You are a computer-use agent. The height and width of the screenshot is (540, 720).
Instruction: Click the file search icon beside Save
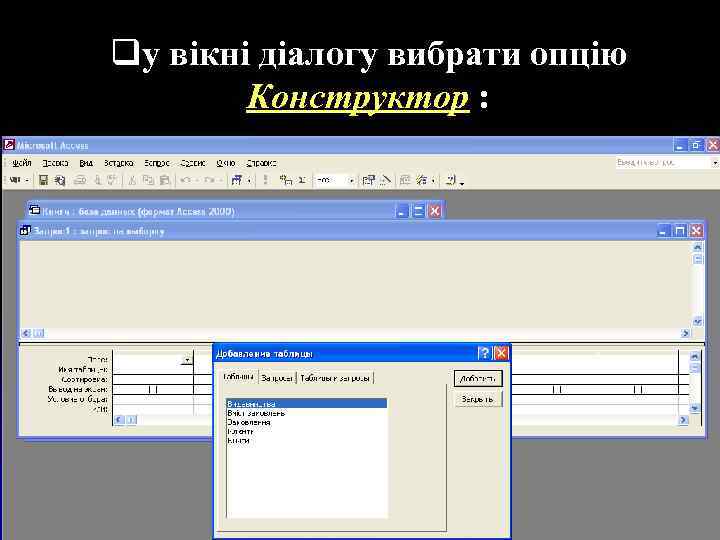tap(60, 180)
